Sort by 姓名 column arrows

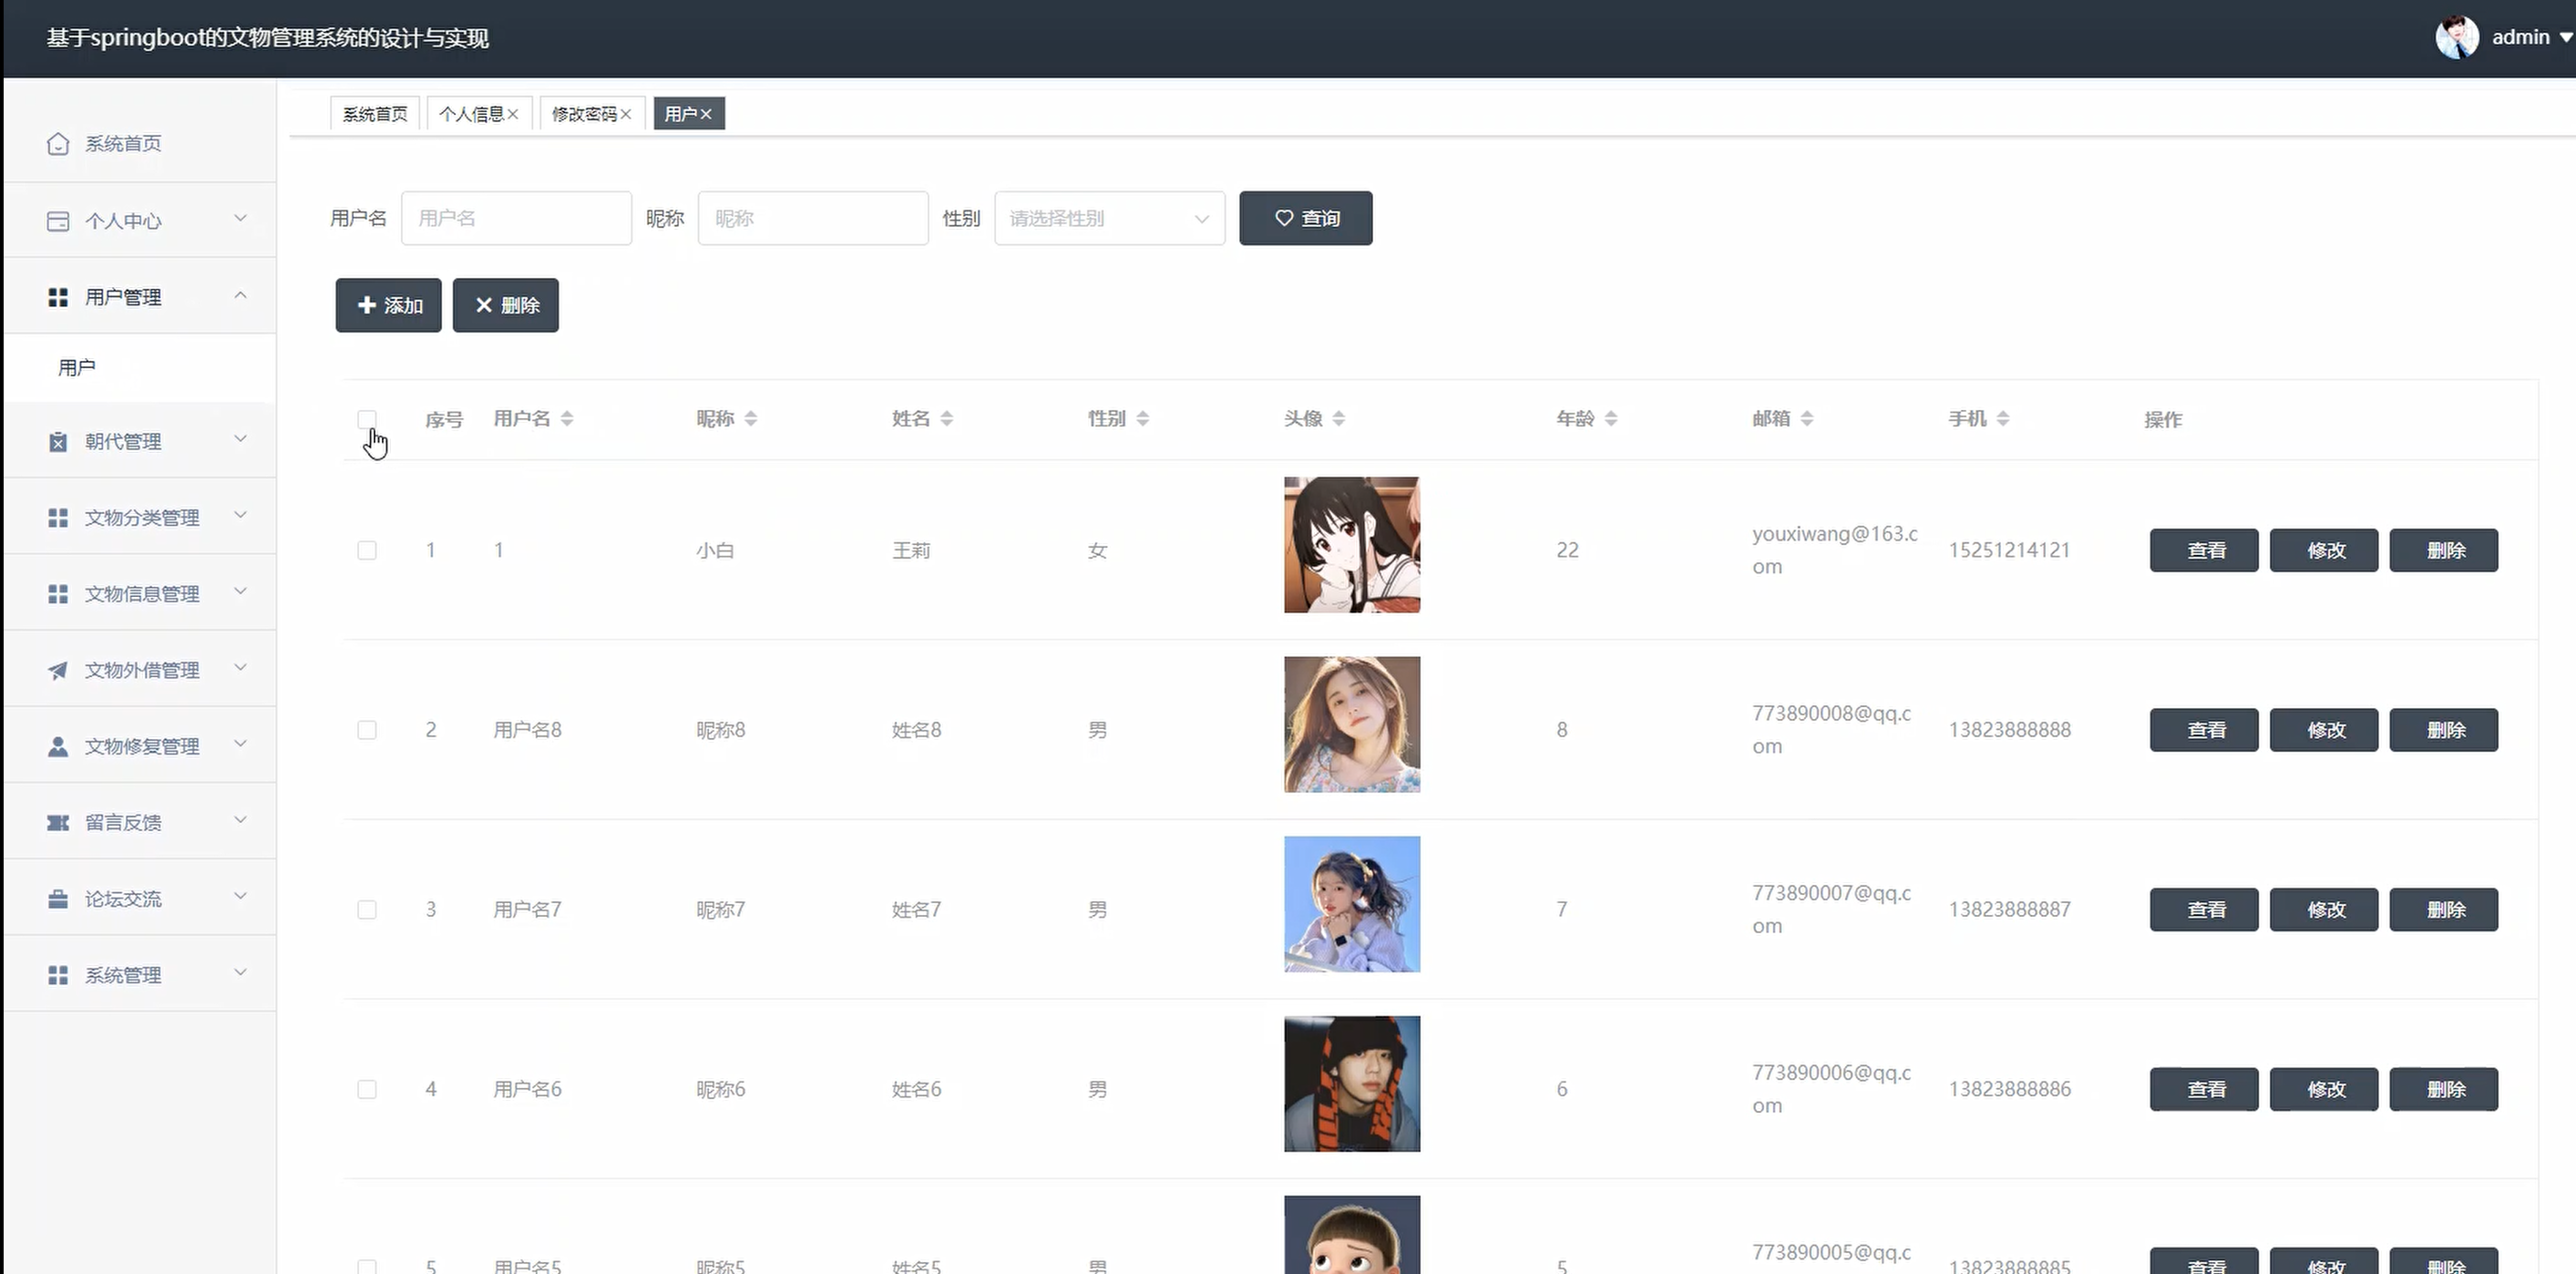tap(947, 419)
